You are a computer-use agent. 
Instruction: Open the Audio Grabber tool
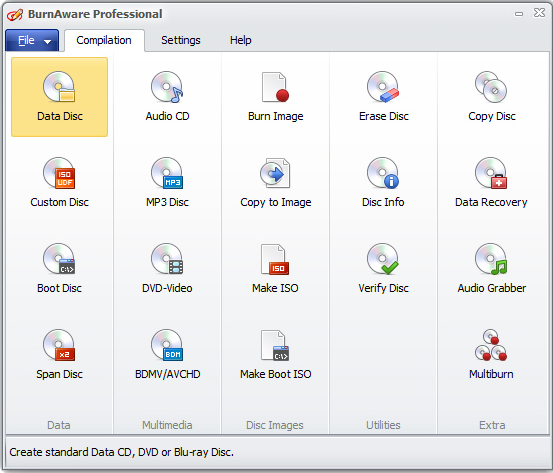point(491,269)
